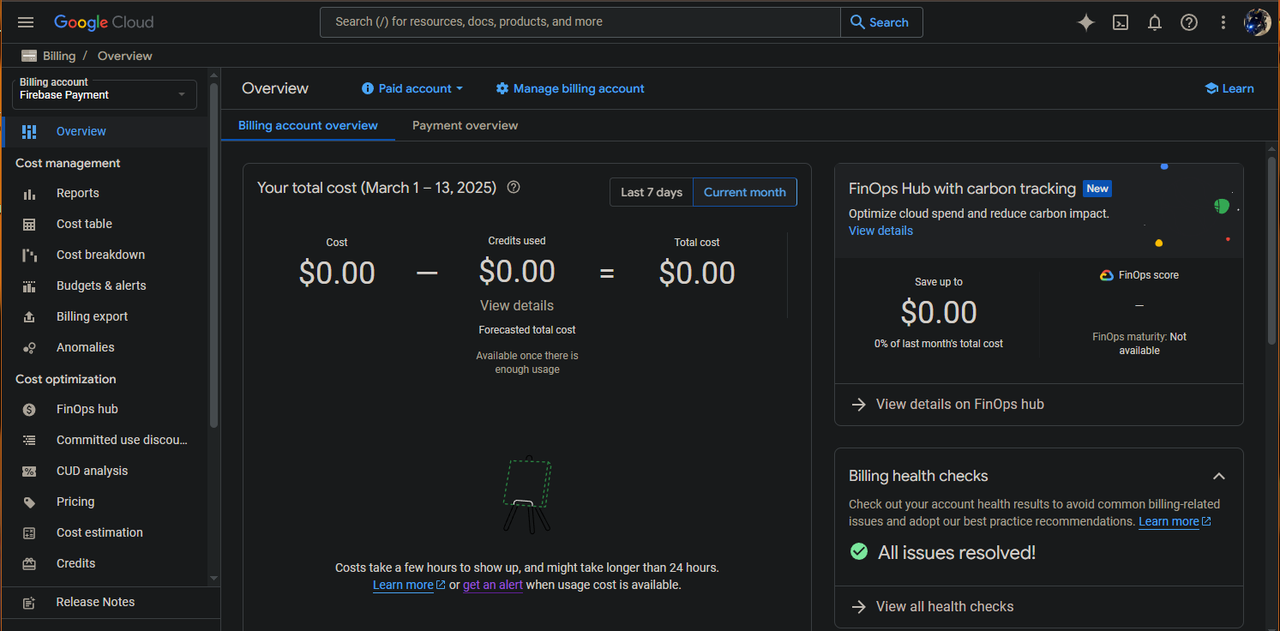Click the blue Search button
This screenshot has width=1280, height=631.
point(881,22)
